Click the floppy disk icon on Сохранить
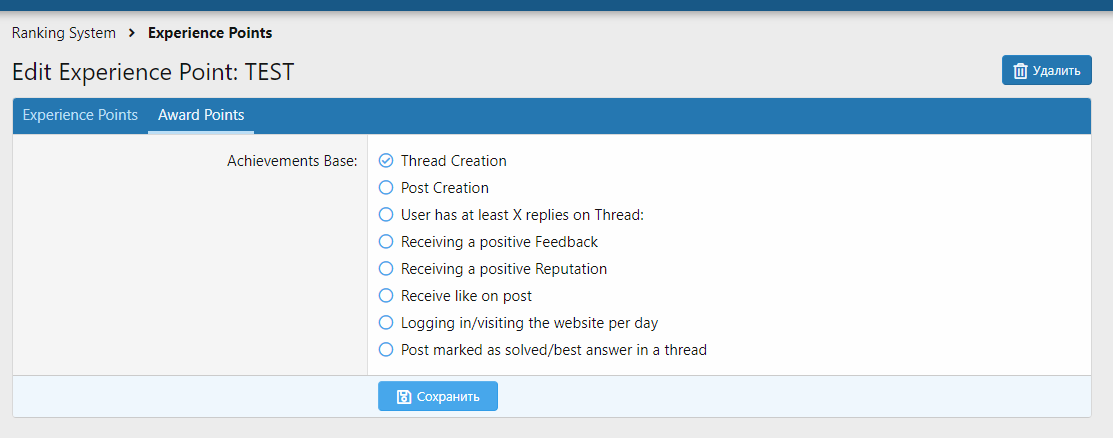Screen dimensions: 1113x438 (x=404, y=397)
